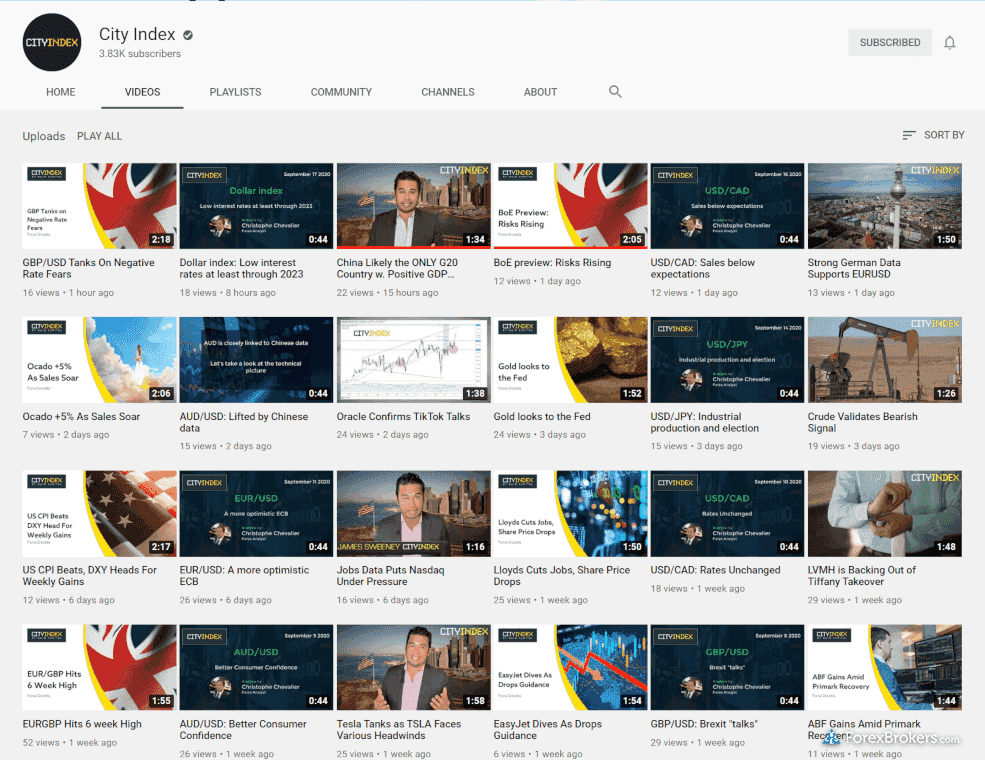The width and height of the screenshot is (985, 760).
Task: Click the verified checkmark badge beside City Index
Action: (x=188, y=35)
